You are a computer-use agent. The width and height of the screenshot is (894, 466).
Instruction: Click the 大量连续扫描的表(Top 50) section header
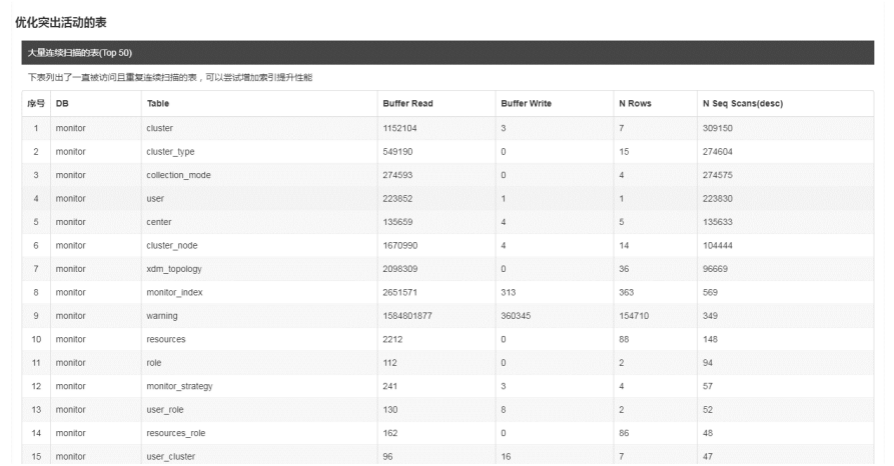448,52
